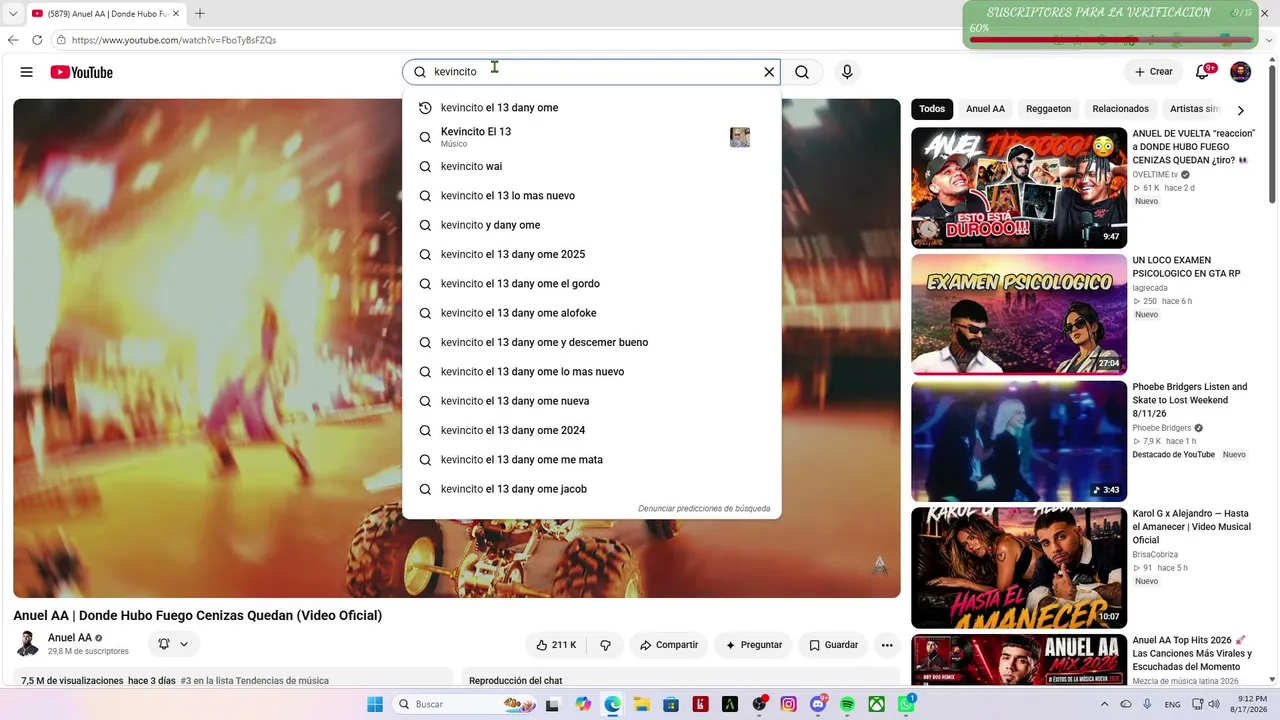Screen dimensions: 1280x720
Task: Open 'UN LOCO EXAMEN PSICOLOGICO' video thumbnail
Action: pos(1019,315)
